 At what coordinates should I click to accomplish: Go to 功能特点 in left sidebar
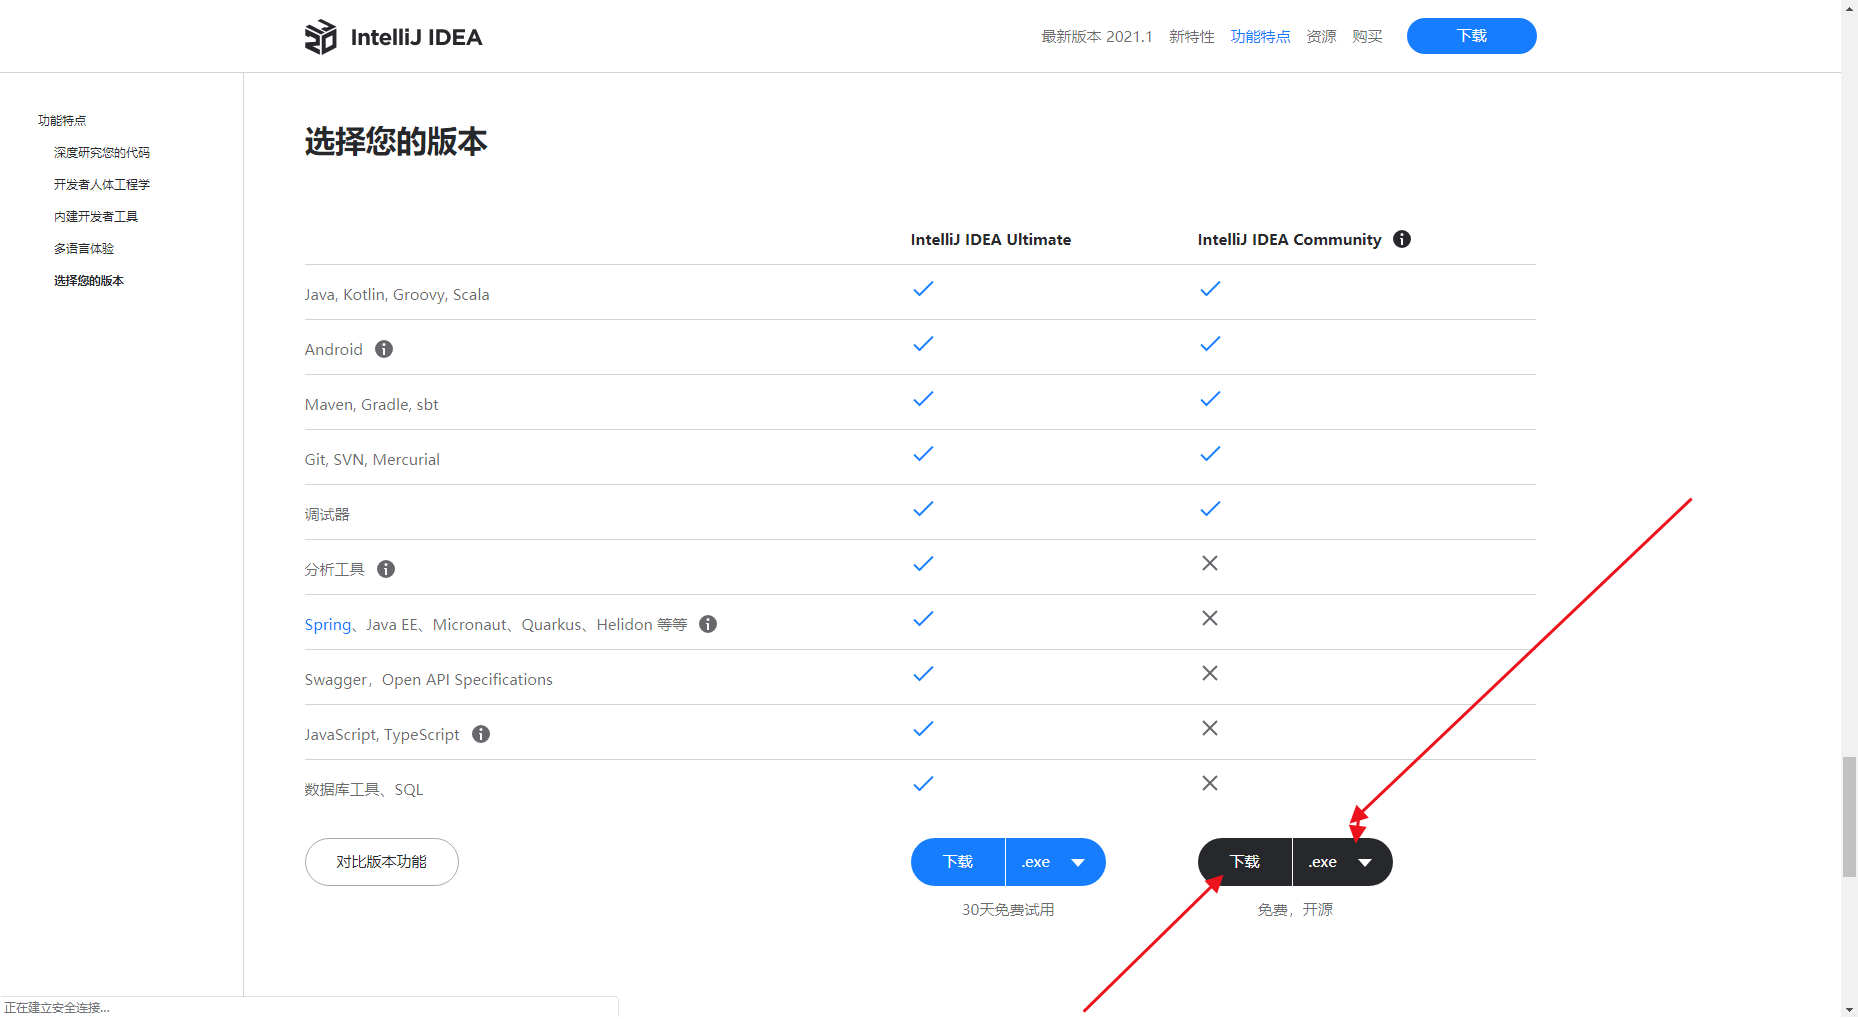point(62,120)
